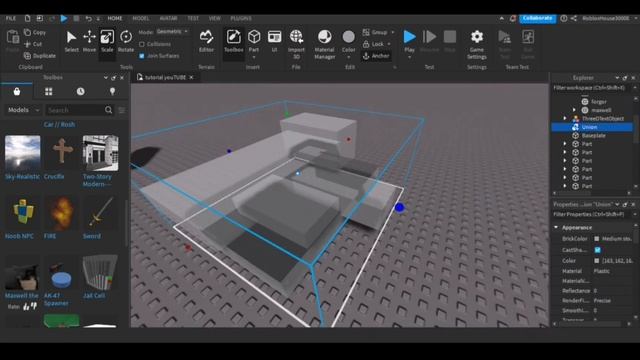Screen dimensions: 640x360
Task: Close the tutorial youTUBE document tab
Action: [191, 78]
